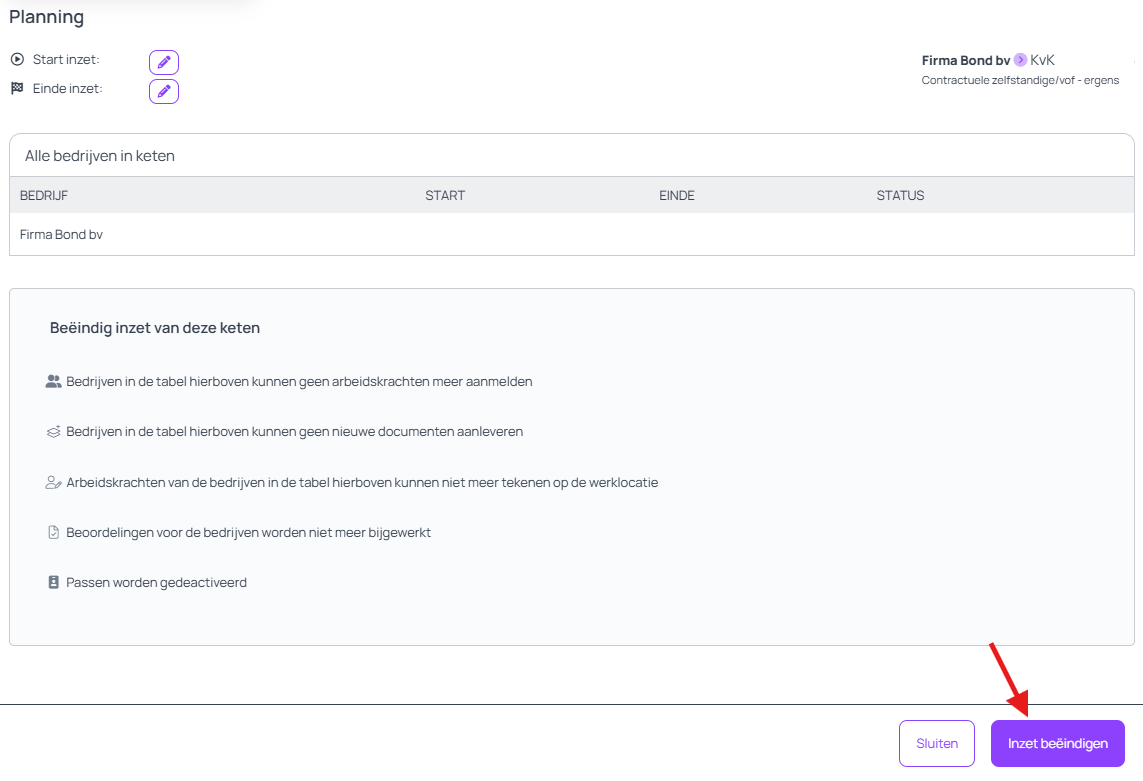Edit the Start inzet date with pencil

pos(164,62)
